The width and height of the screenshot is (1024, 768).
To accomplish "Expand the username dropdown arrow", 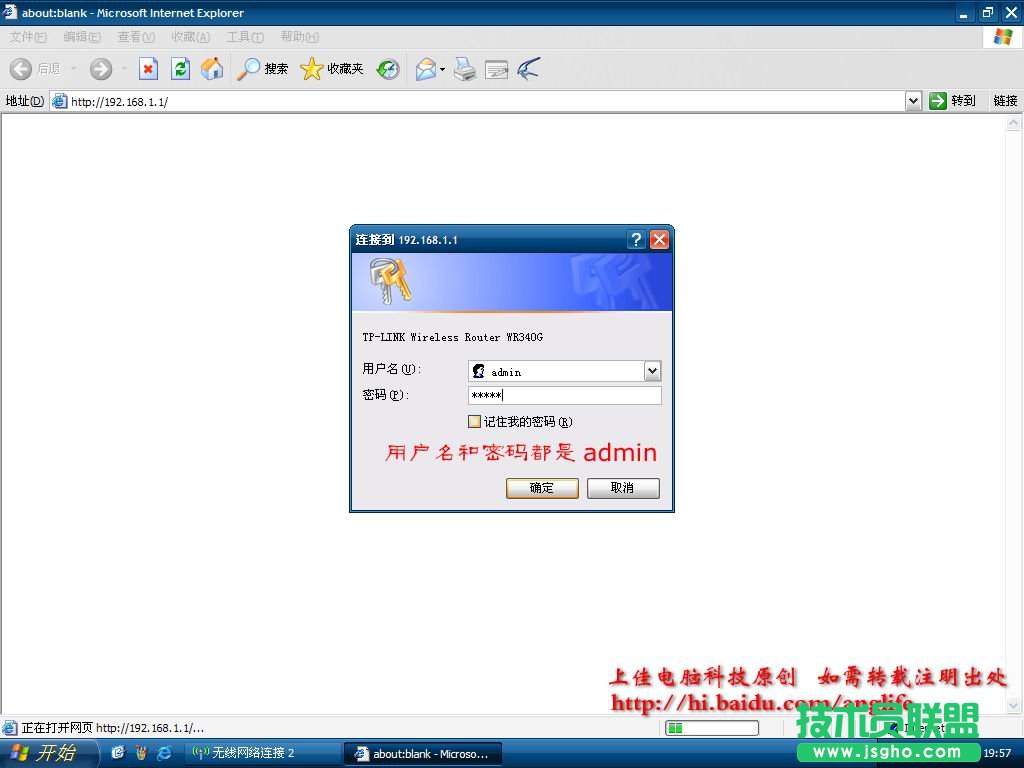I will tap(652, 371).
